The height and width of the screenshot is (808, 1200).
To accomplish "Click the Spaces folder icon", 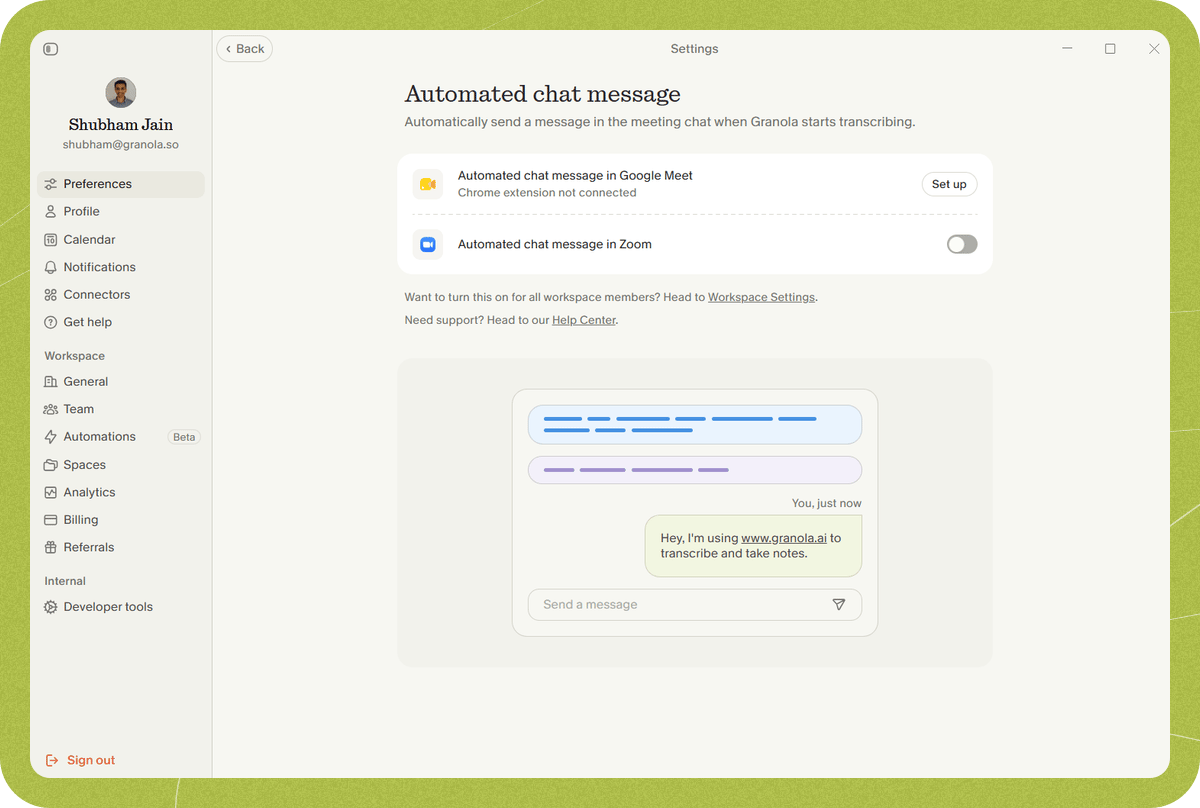I will tap(51, 465).
